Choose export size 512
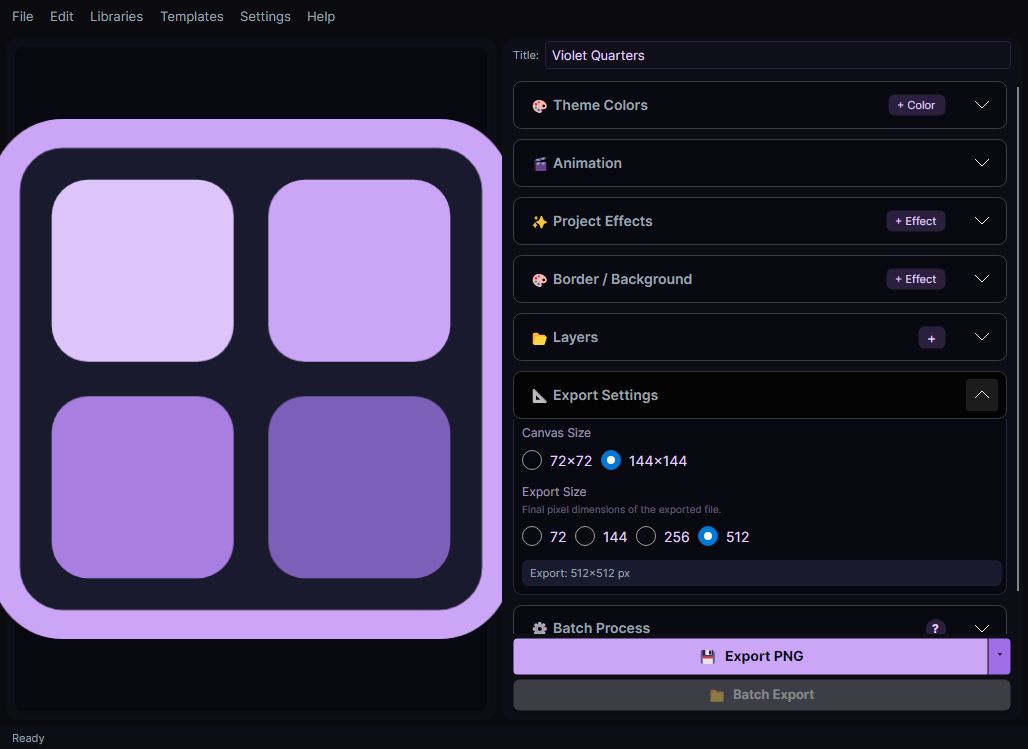Viewport: 1028px width, 749px height. point(708,536)
